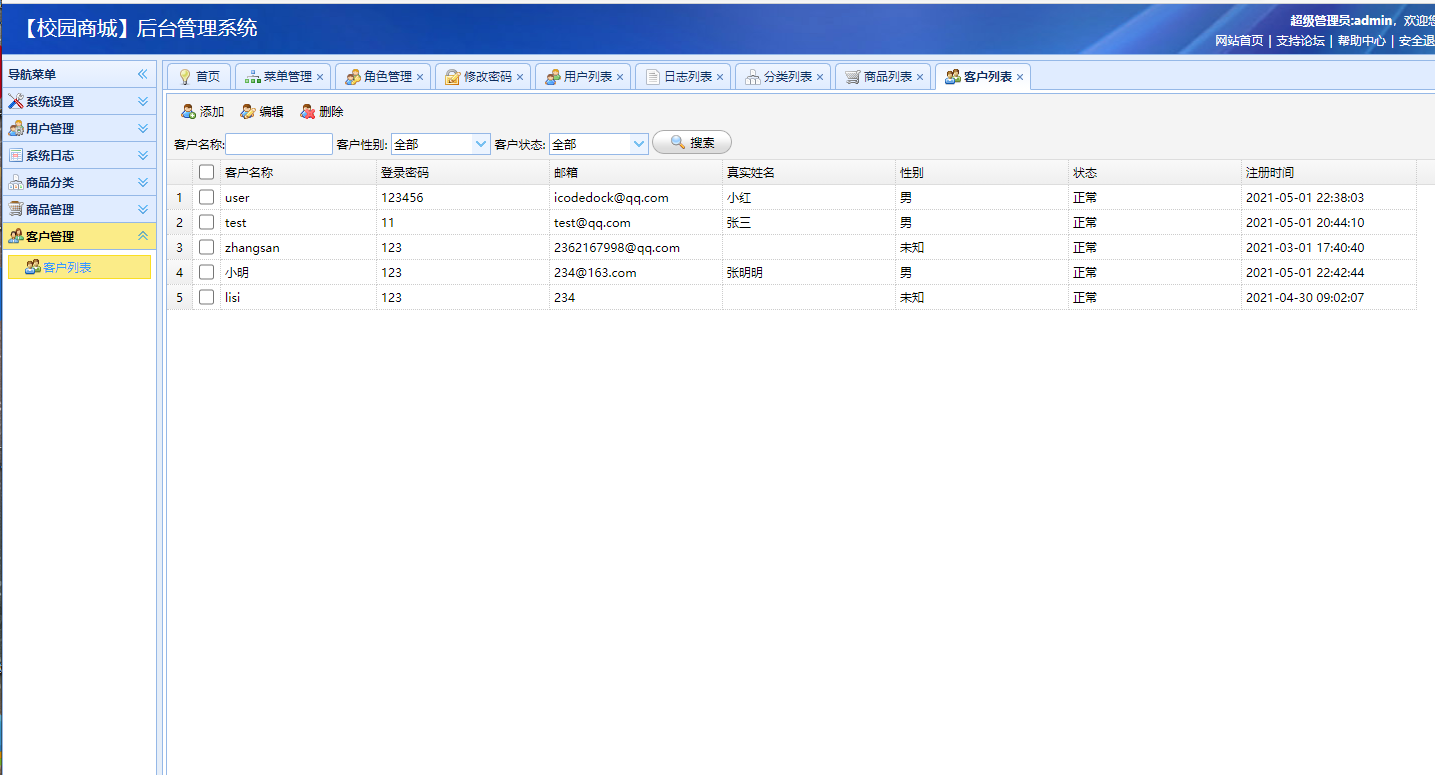Click the 删除 (Delete) toolbar icon
This screenshot has height=775, width=1435.
click(x=321, y=111)
